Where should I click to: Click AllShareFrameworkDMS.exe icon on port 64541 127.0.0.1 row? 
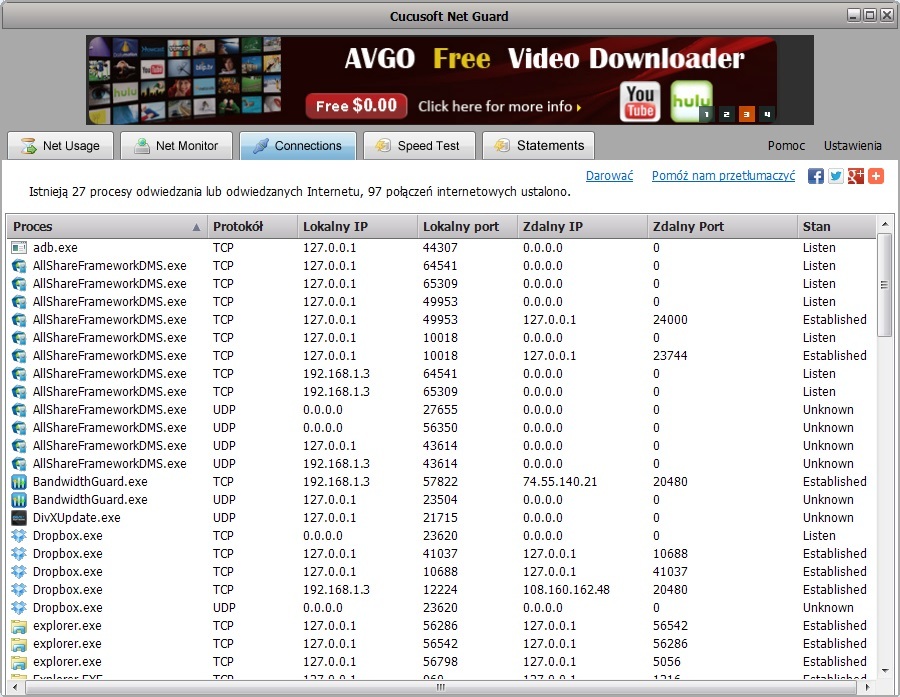[x=19, y=266]
